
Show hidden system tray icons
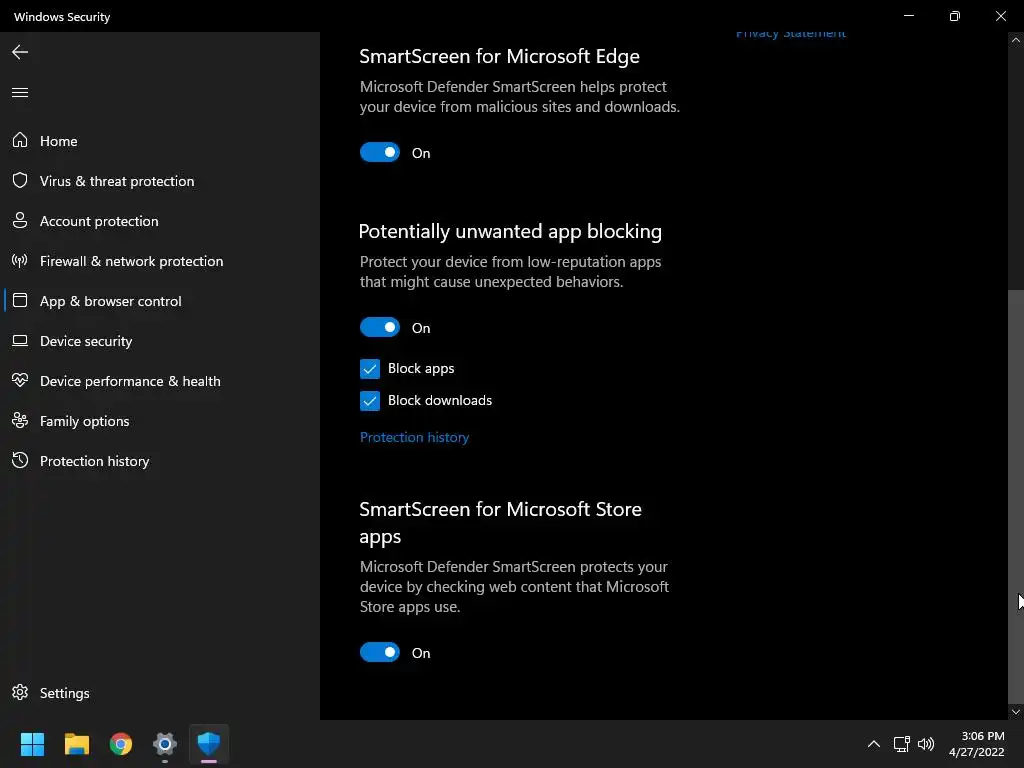[x=873, y=744]
